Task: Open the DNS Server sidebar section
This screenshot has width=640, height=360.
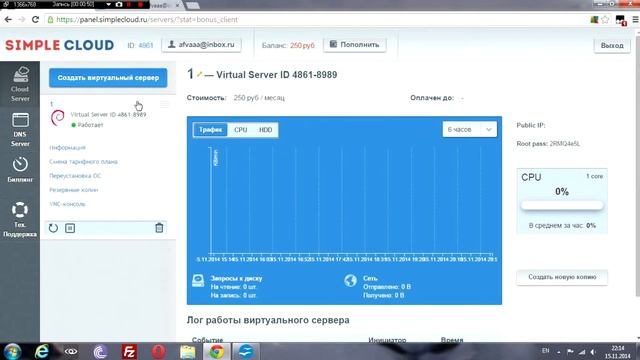Action: click(x=20, y=129)
